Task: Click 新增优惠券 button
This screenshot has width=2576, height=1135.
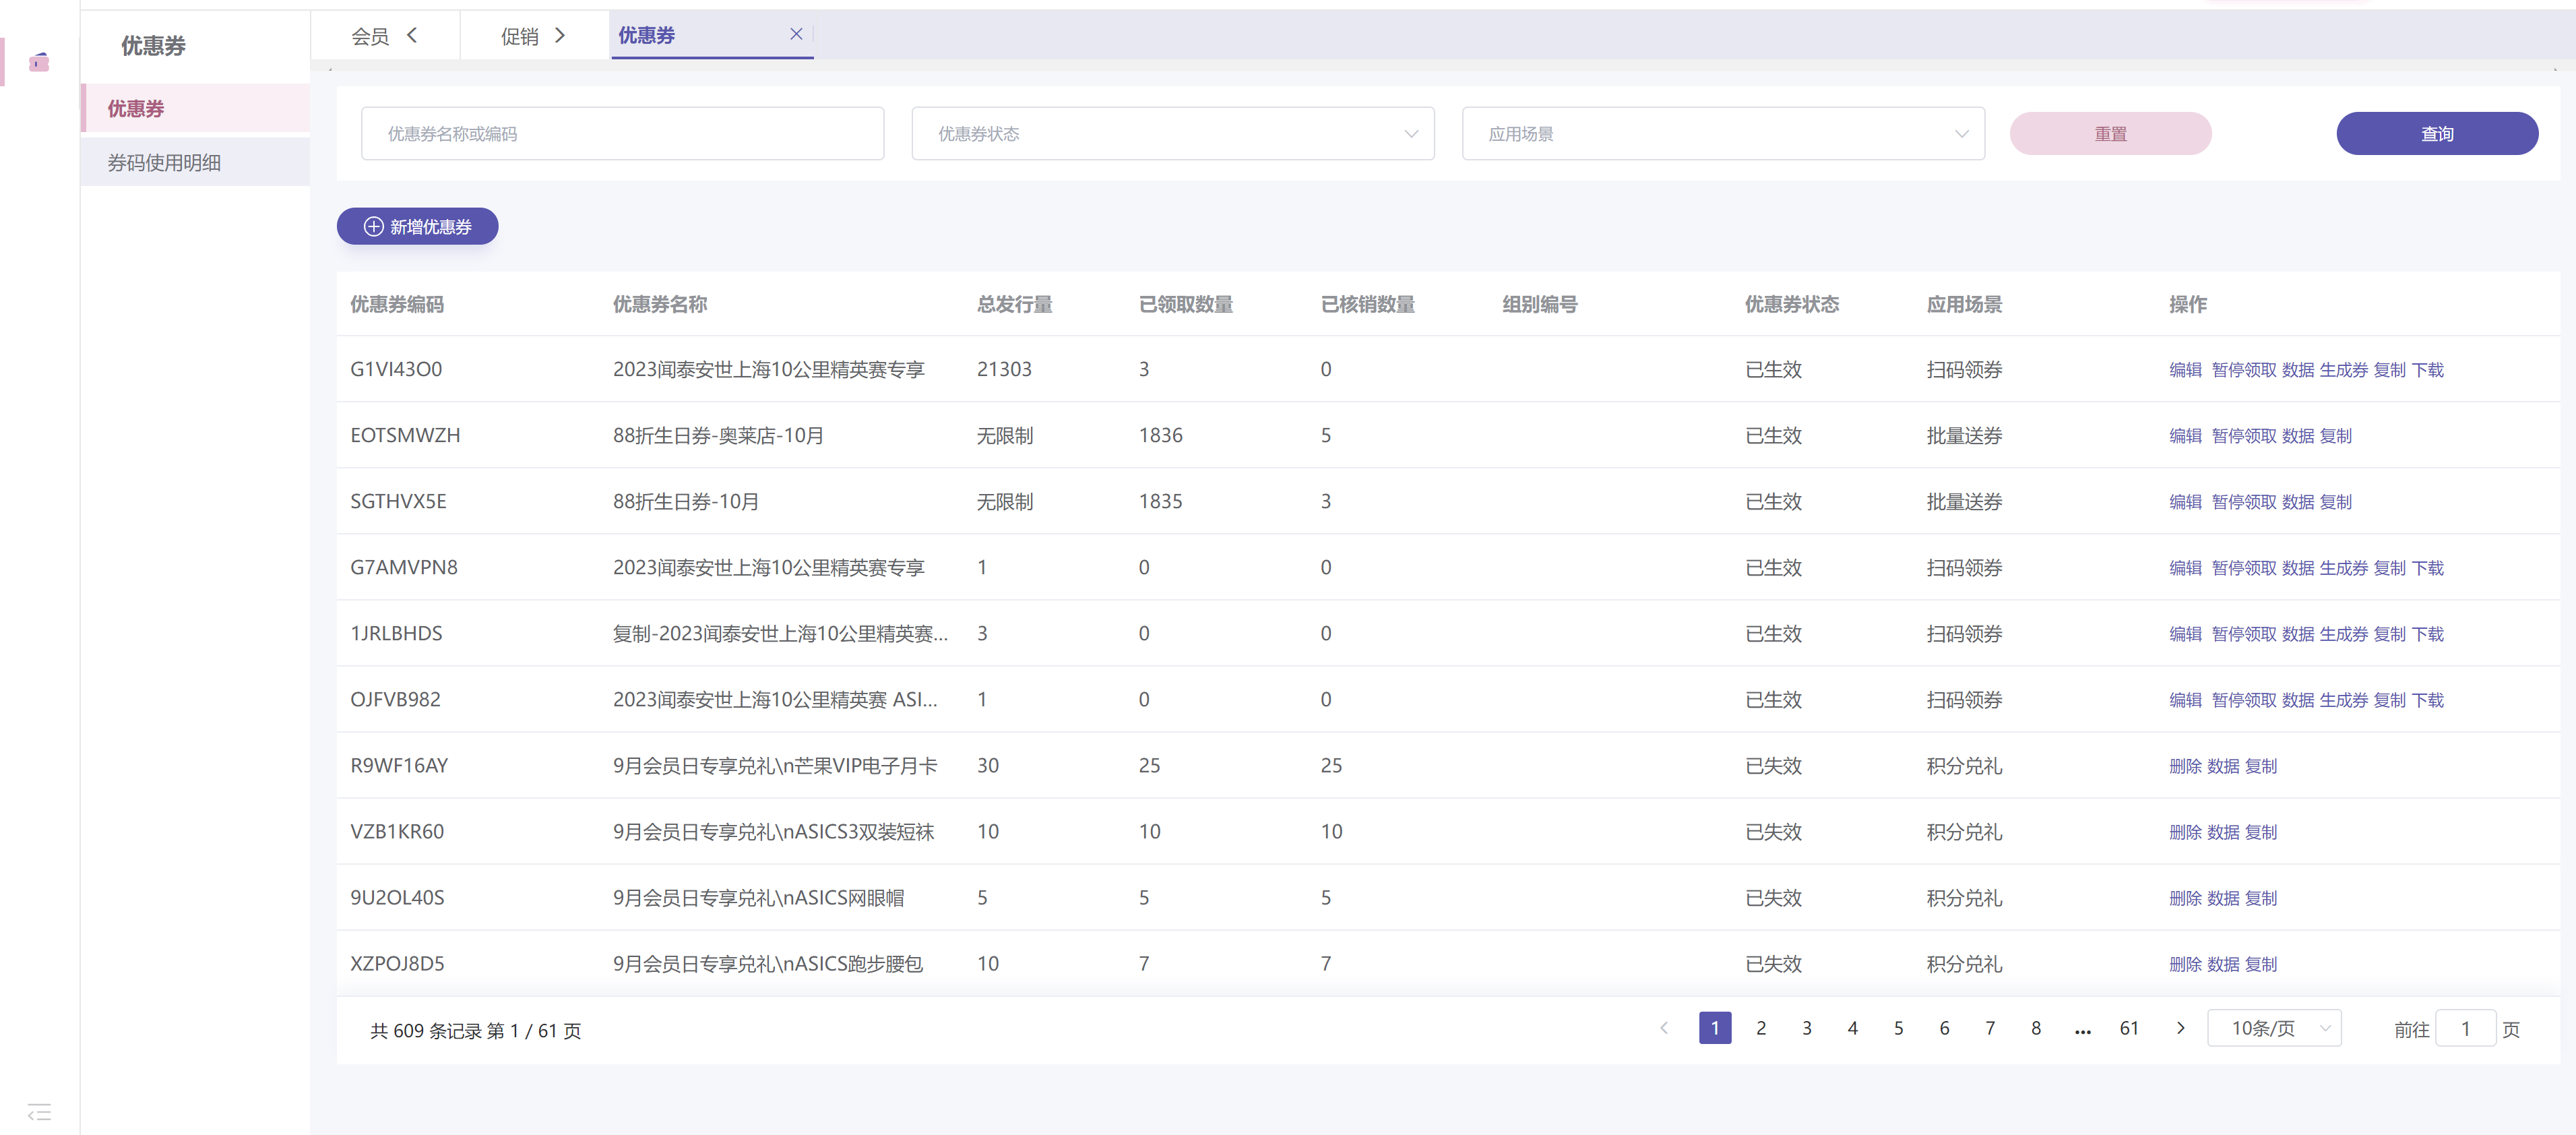Action: pos(417,227)
